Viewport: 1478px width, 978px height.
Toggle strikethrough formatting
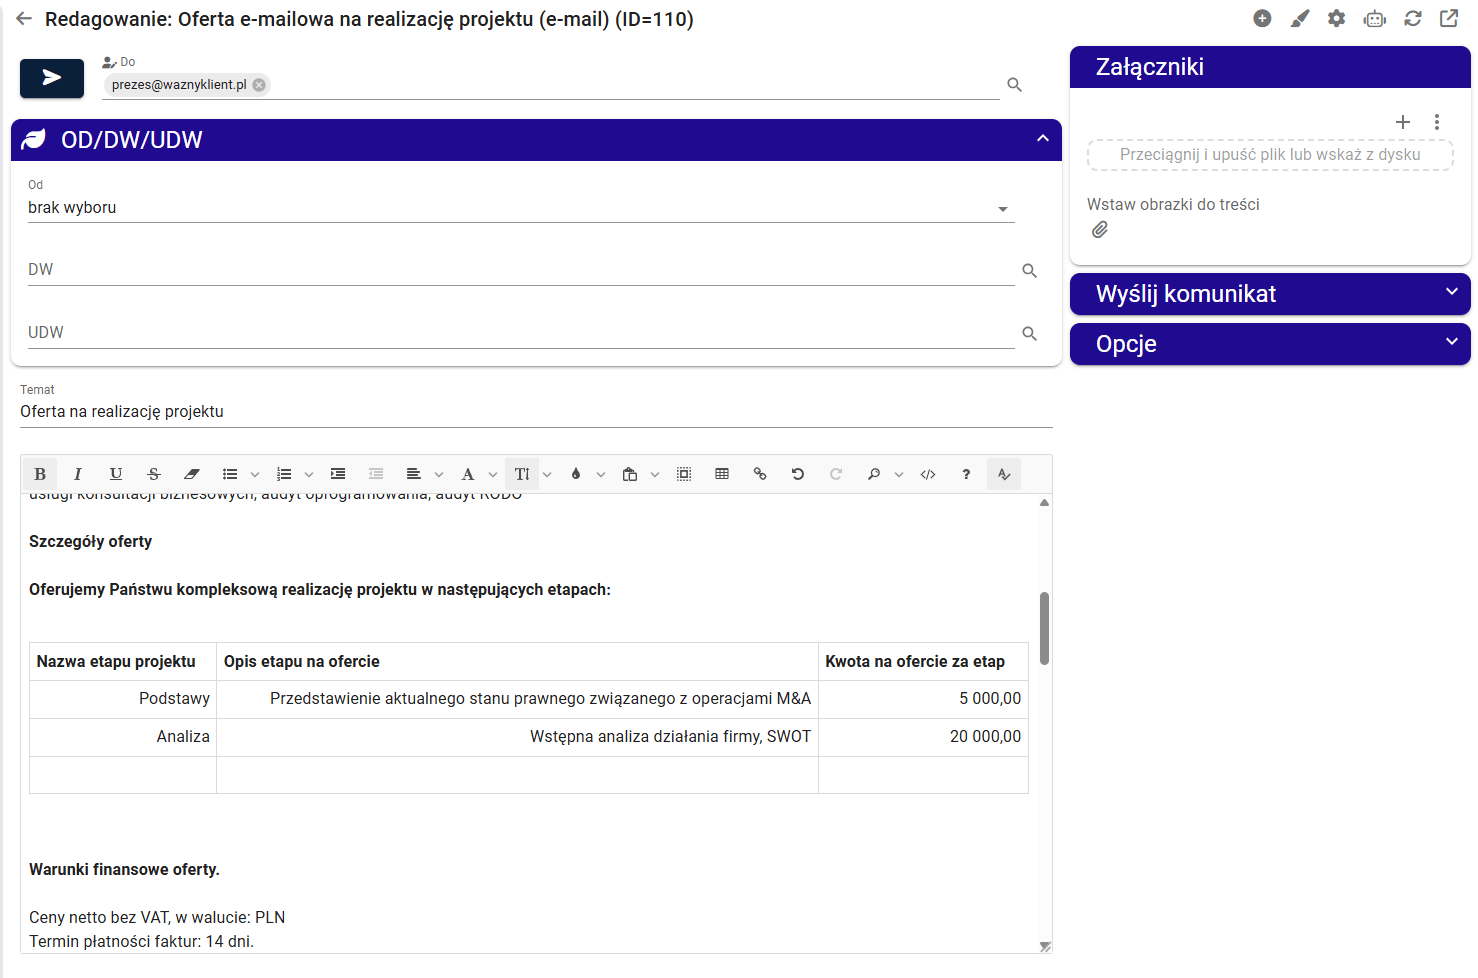154,474
